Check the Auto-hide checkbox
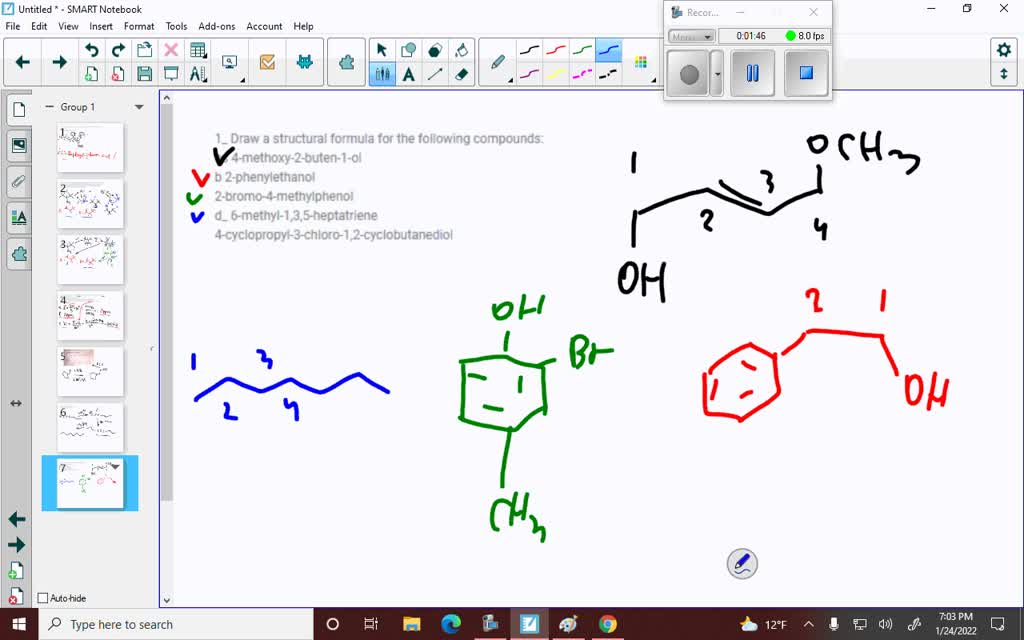The width and height of the screenshot is (1024, 640). pyautogui.click(x=44, y=597)
